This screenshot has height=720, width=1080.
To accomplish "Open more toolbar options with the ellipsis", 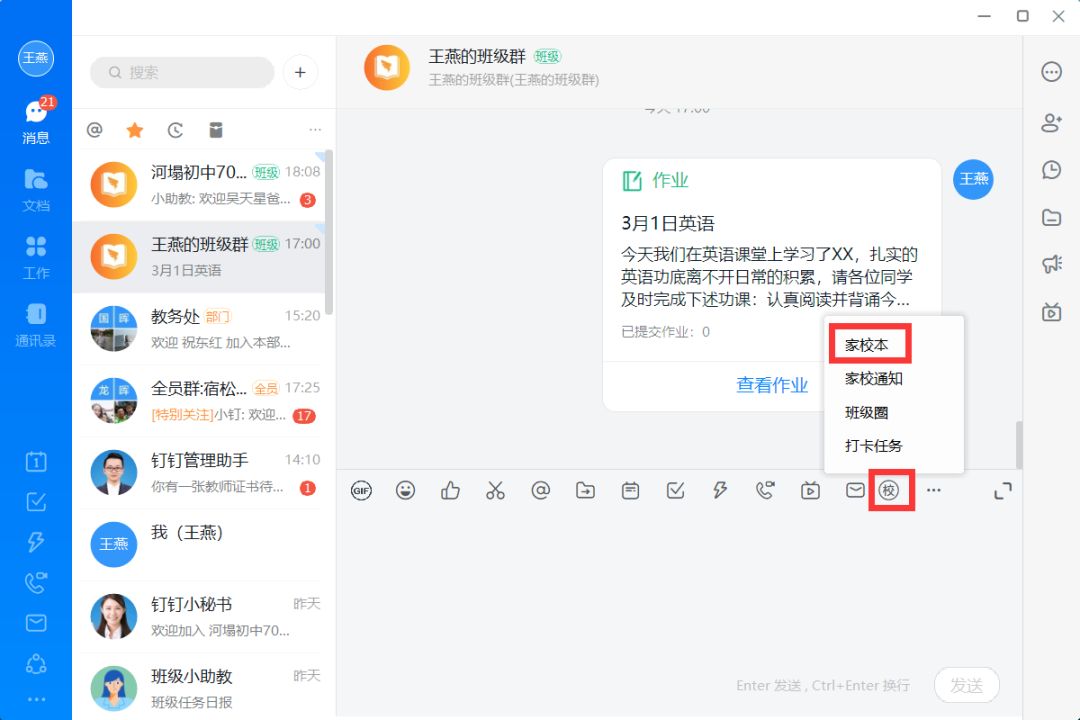I will point(934,490).
